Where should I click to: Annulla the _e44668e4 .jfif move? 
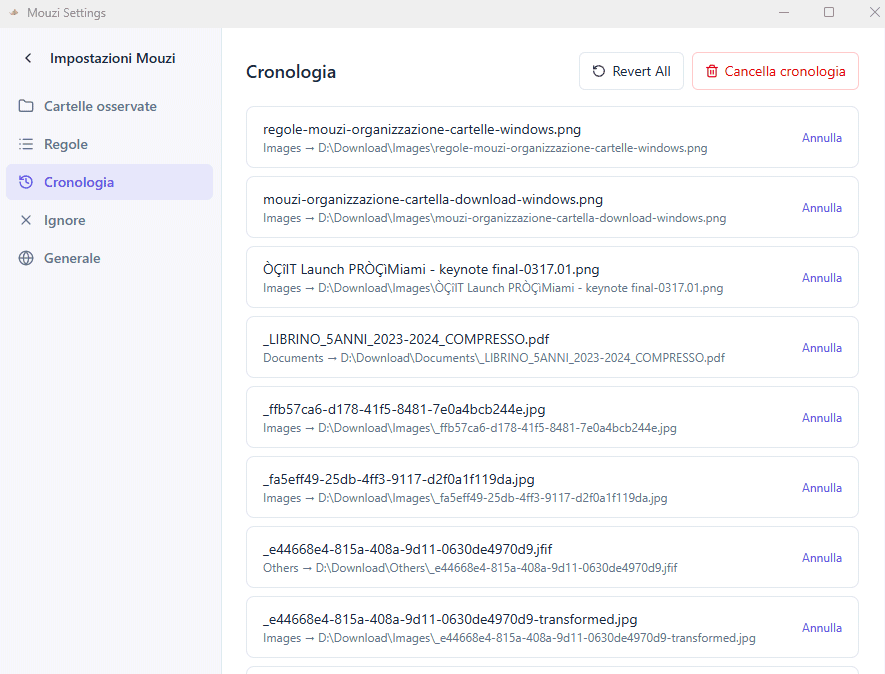[x=822, y=558]
